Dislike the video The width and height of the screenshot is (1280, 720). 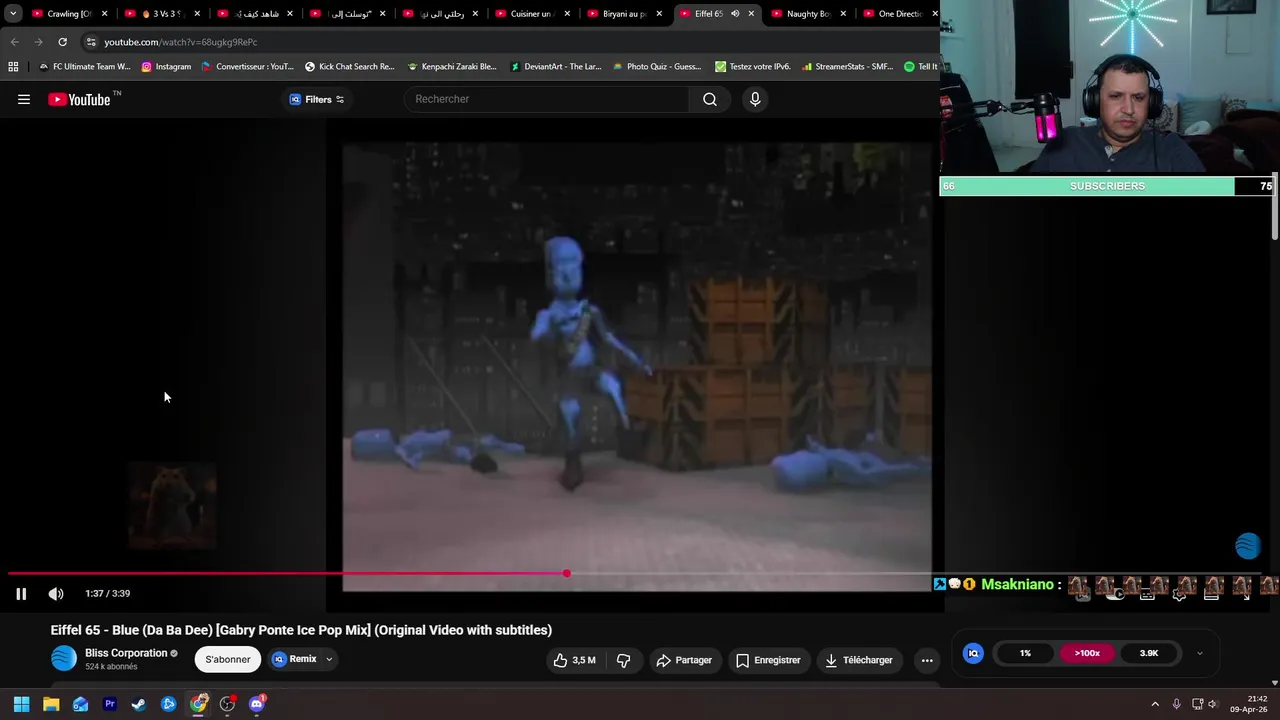623,660
